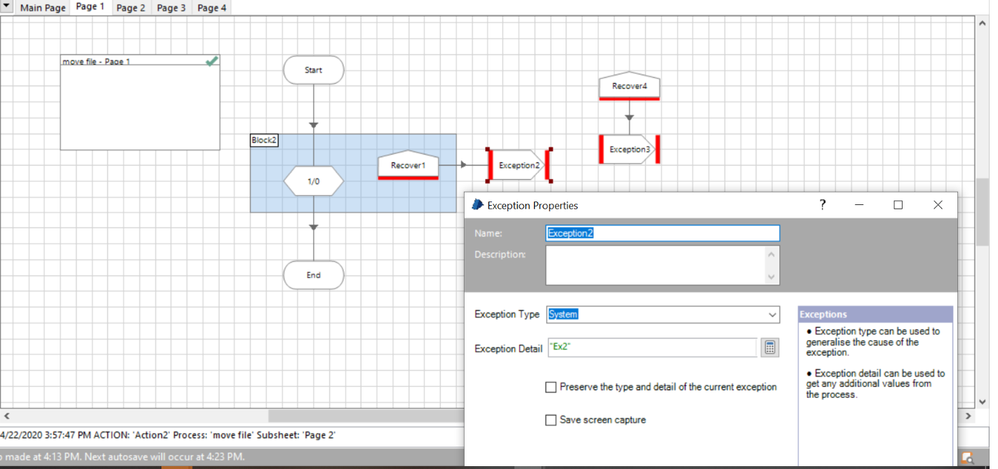Viewport: 998px width, 469px height.
Task: Click the green check mark on the info box
Action: tap(212, 60)
